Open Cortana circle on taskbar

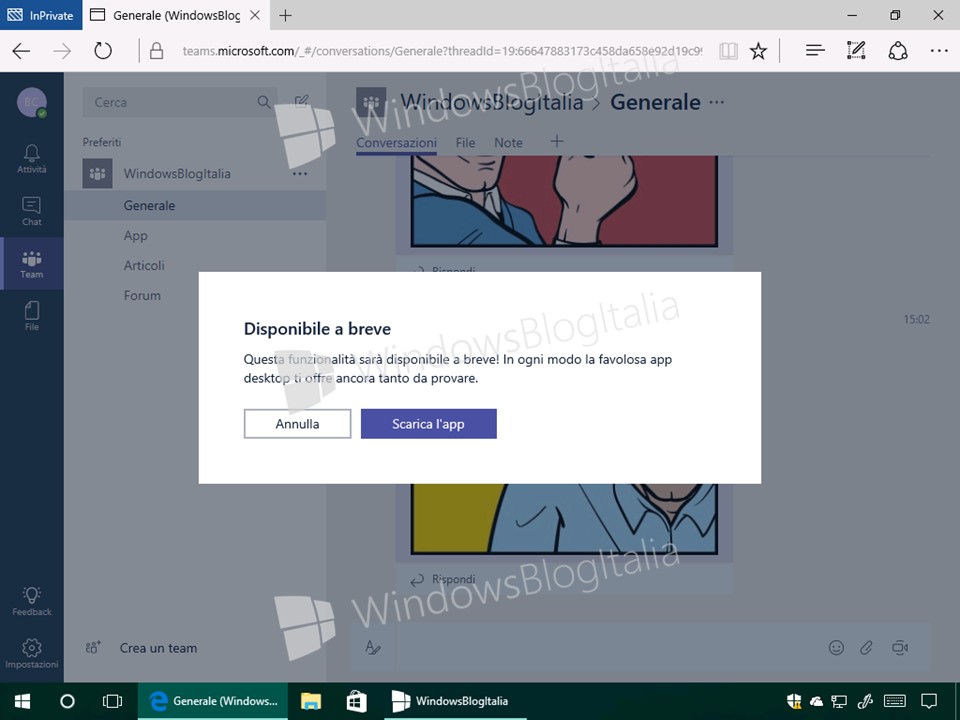(67, 701)
